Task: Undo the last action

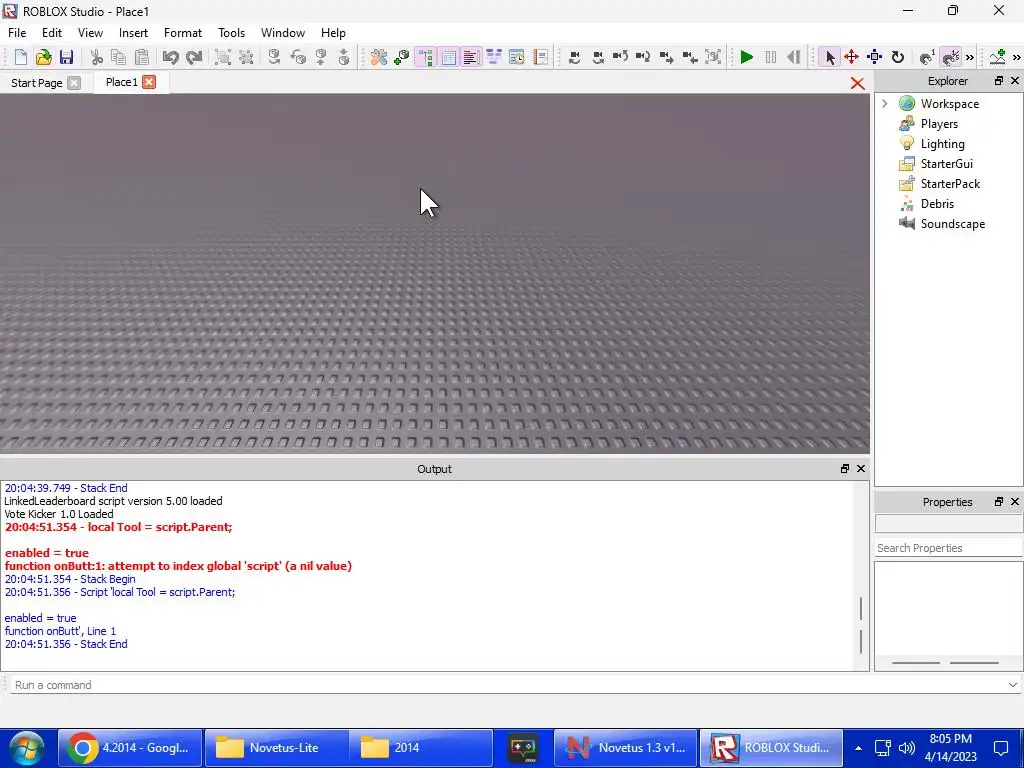Action: tap(170, 57)
